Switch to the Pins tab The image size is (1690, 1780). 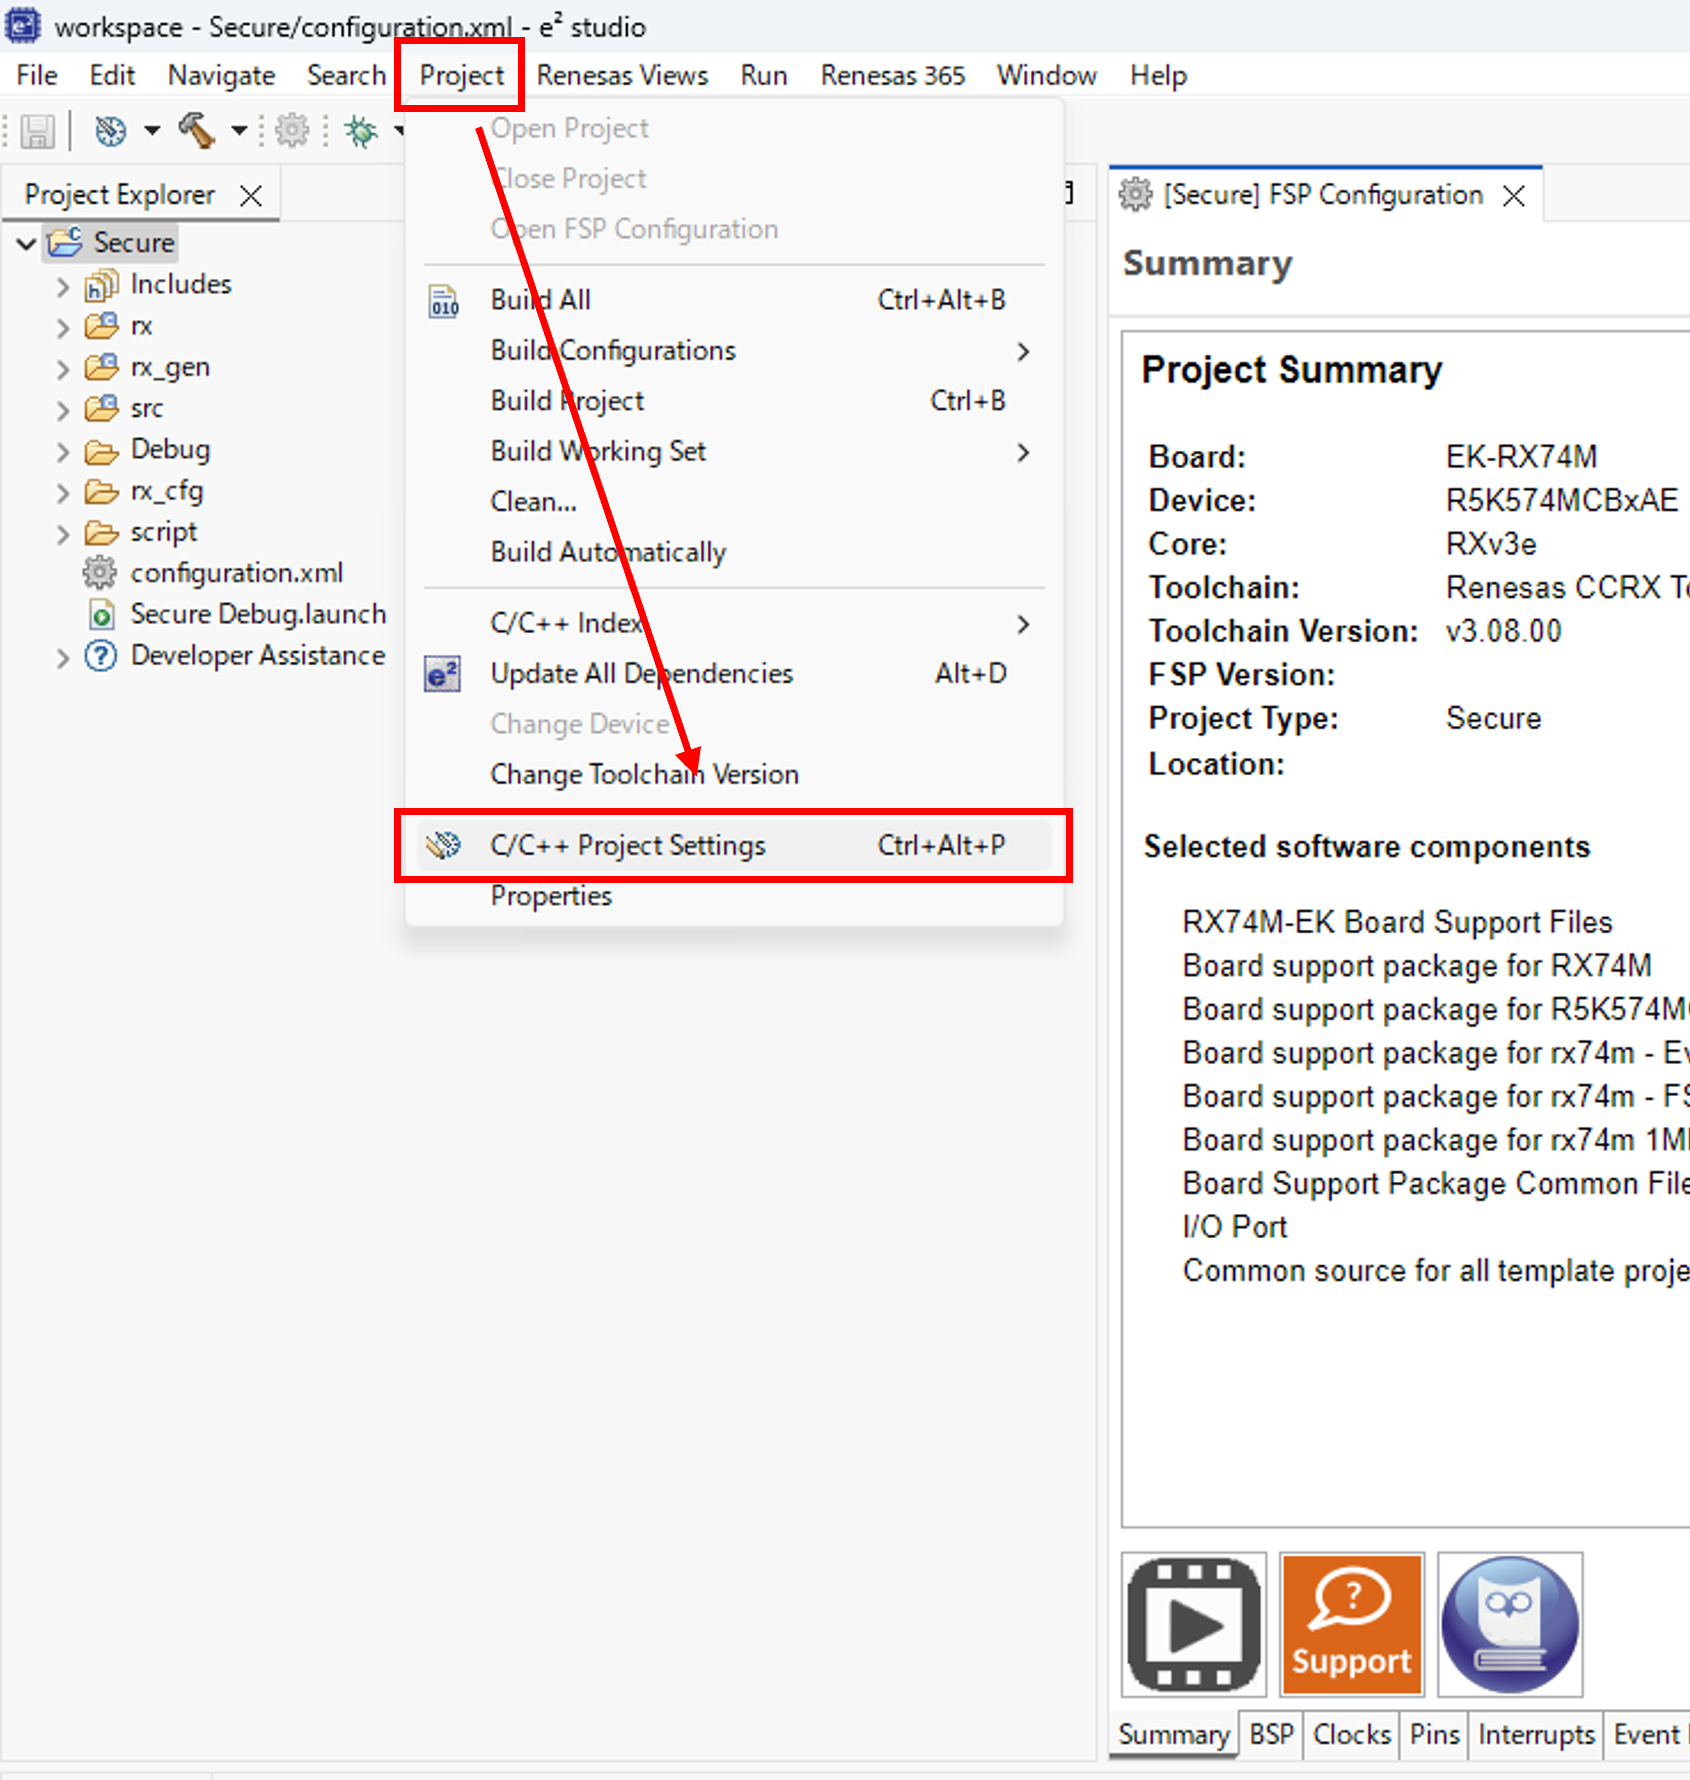[x=1435, y=1735]
